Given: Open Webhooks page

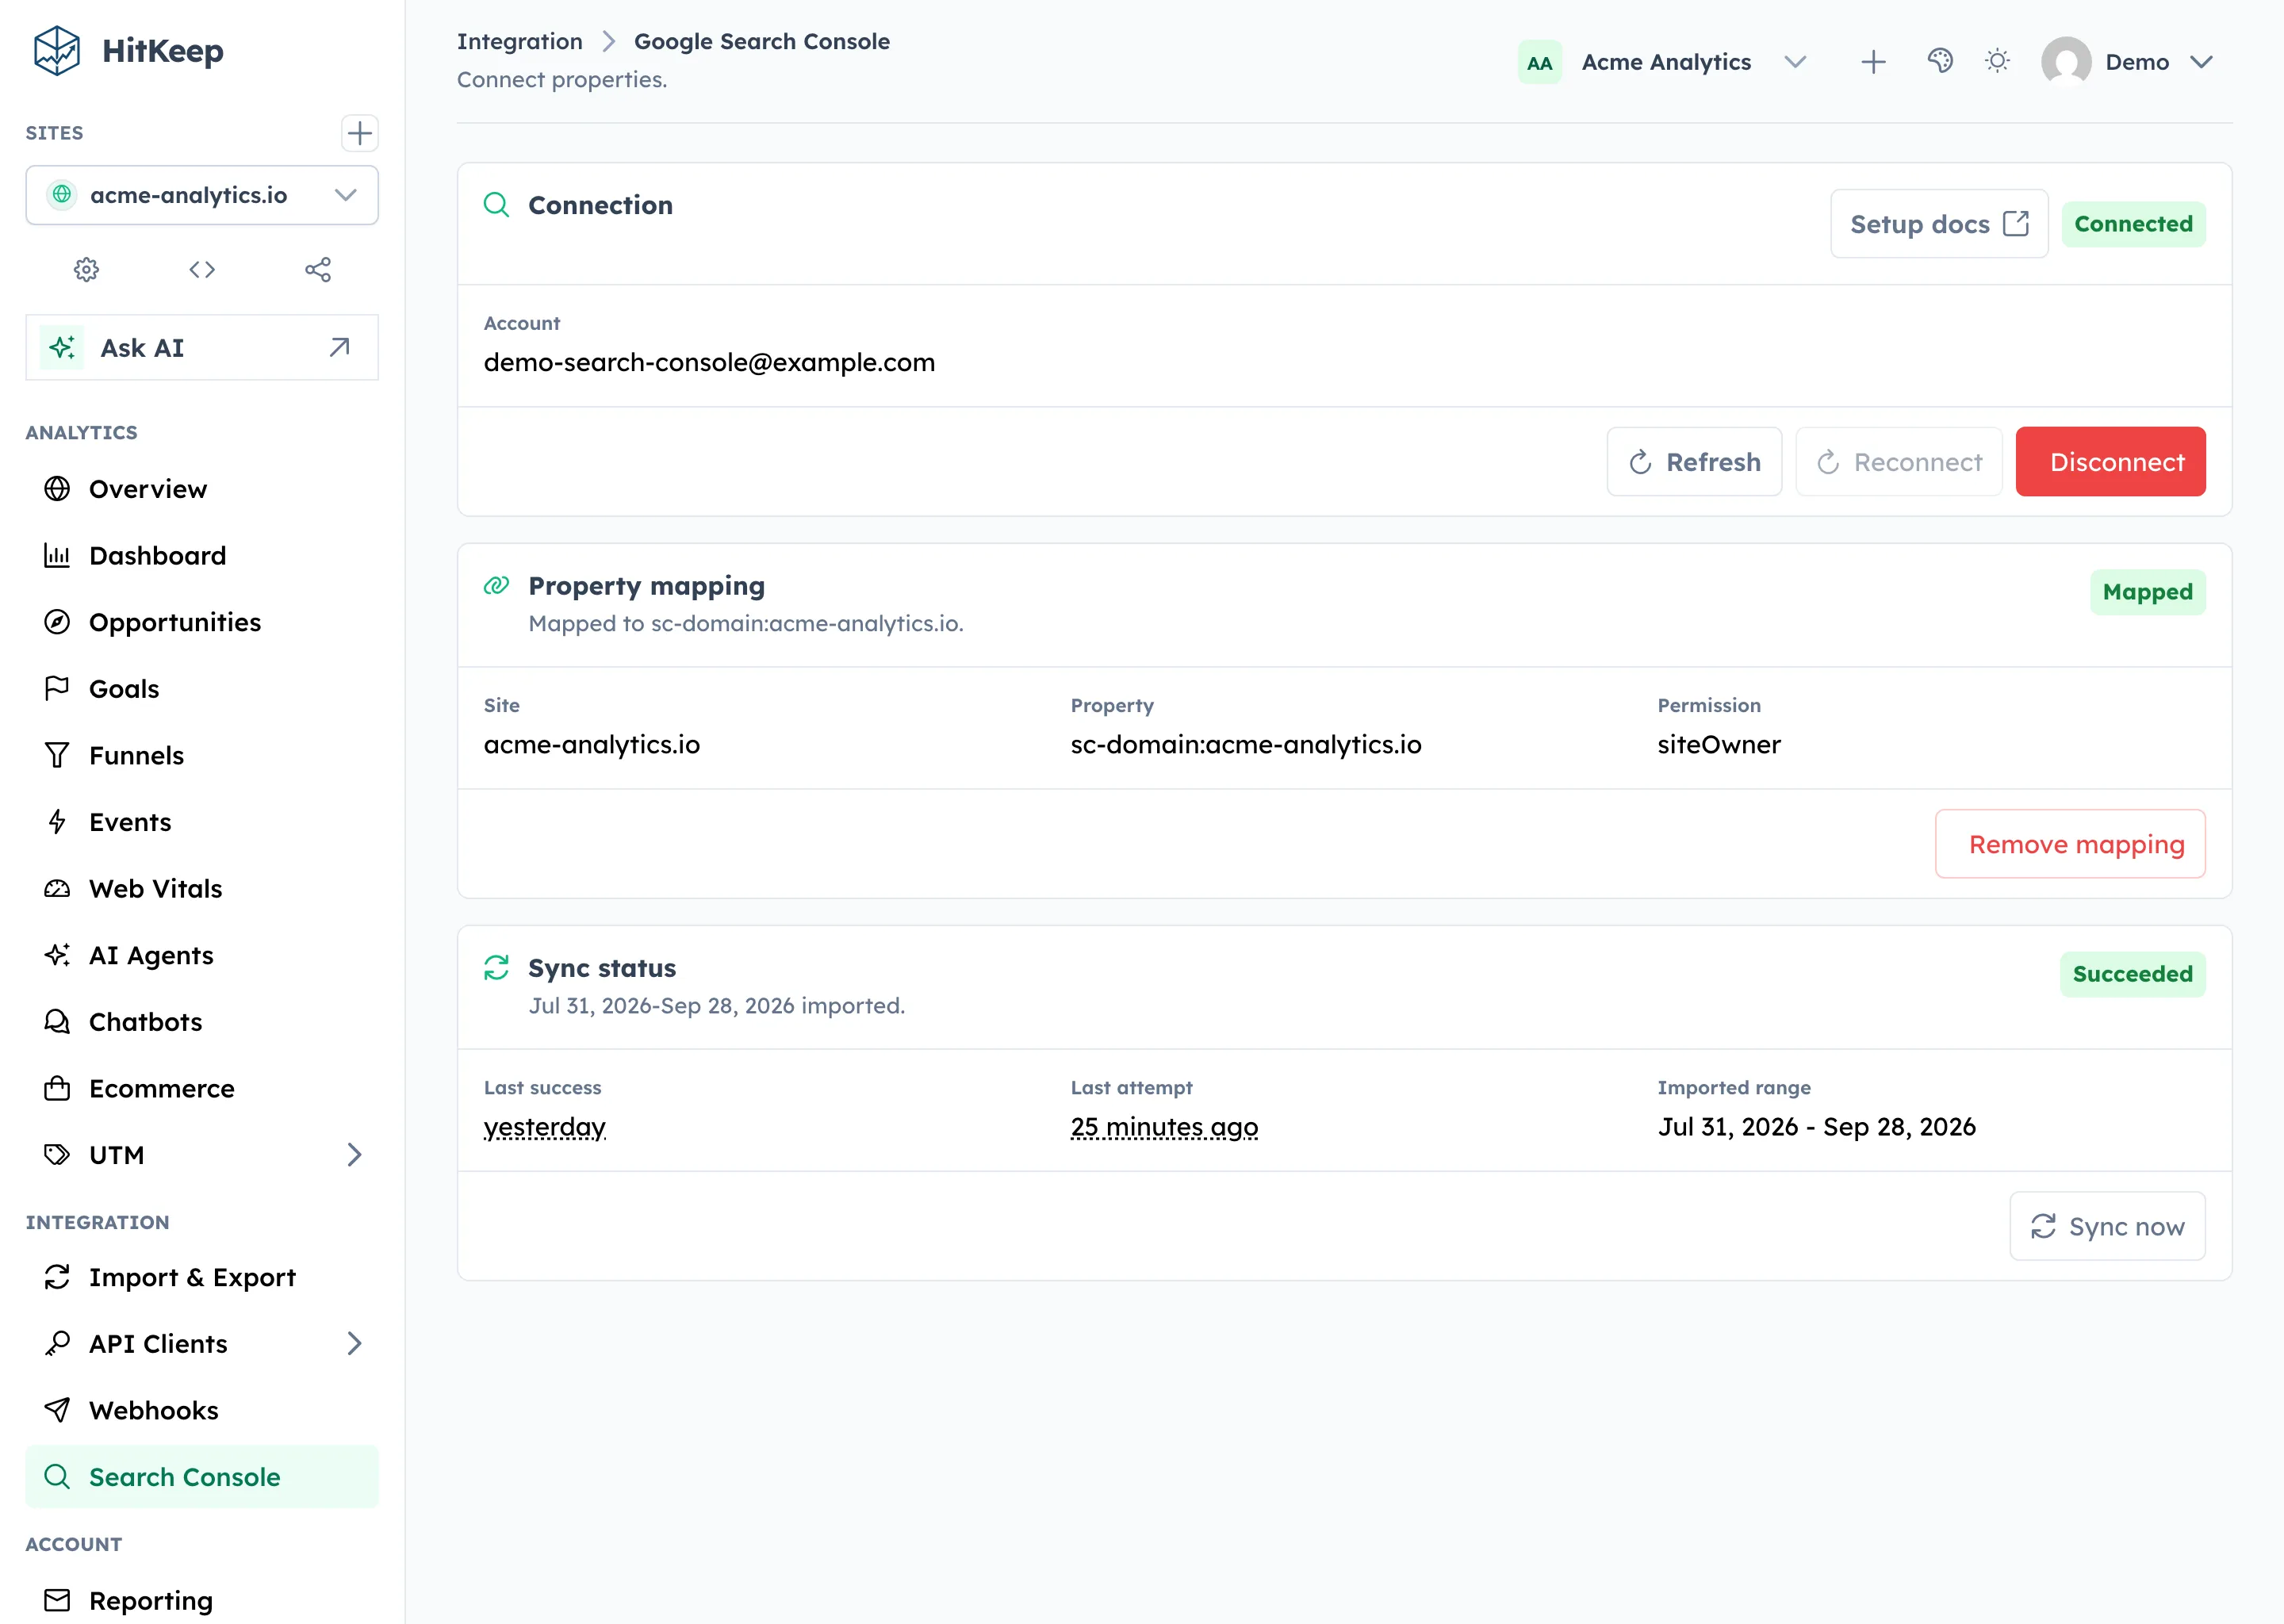Looking at the screenshot, I should point(202,1410).
